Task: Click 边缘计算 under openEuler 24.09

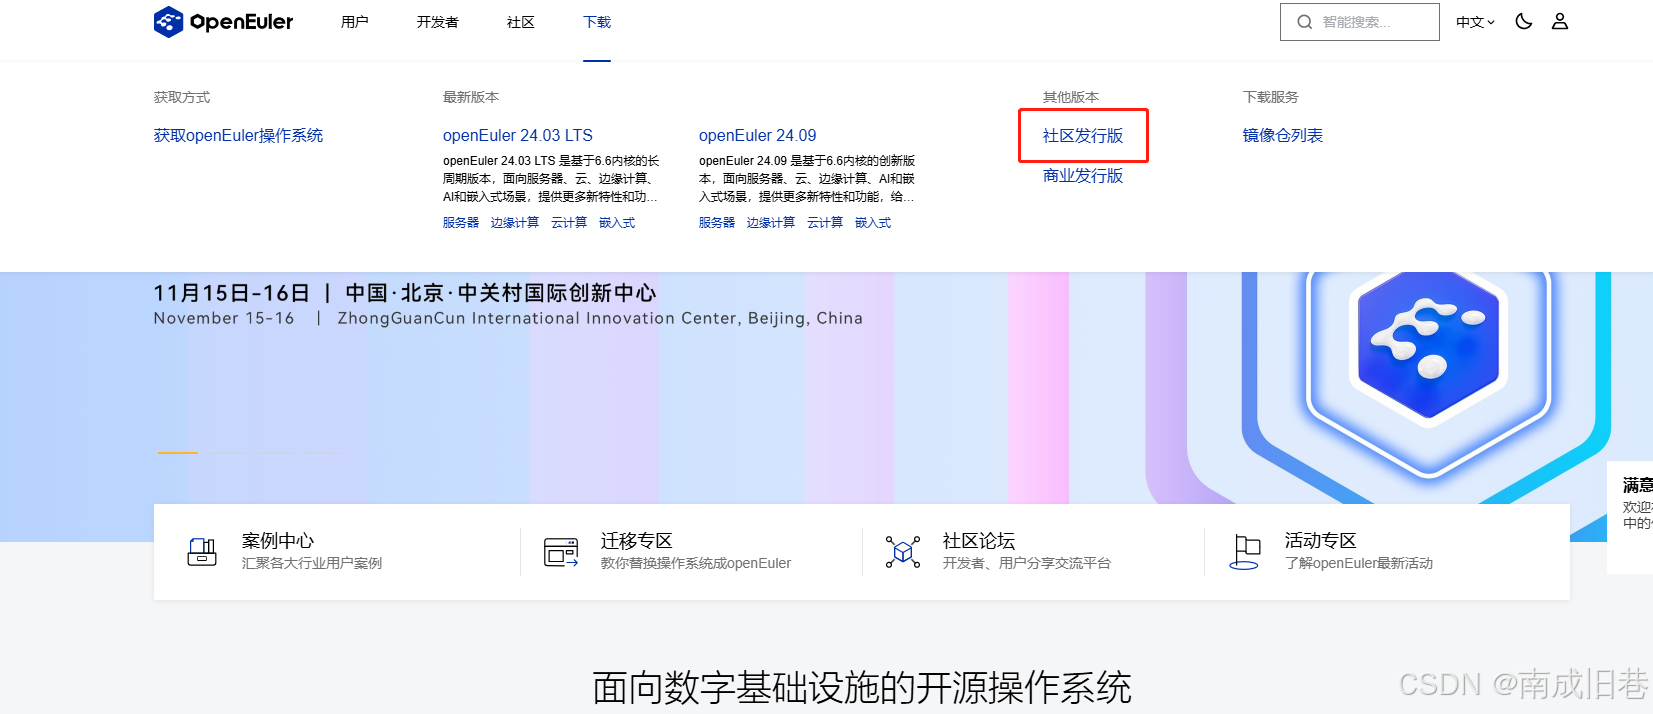Action: pos(771,222)
